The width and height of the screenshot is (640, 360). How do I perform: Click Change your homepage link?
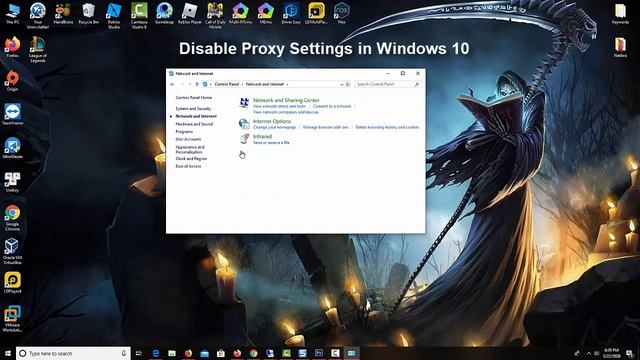point(274,127)
